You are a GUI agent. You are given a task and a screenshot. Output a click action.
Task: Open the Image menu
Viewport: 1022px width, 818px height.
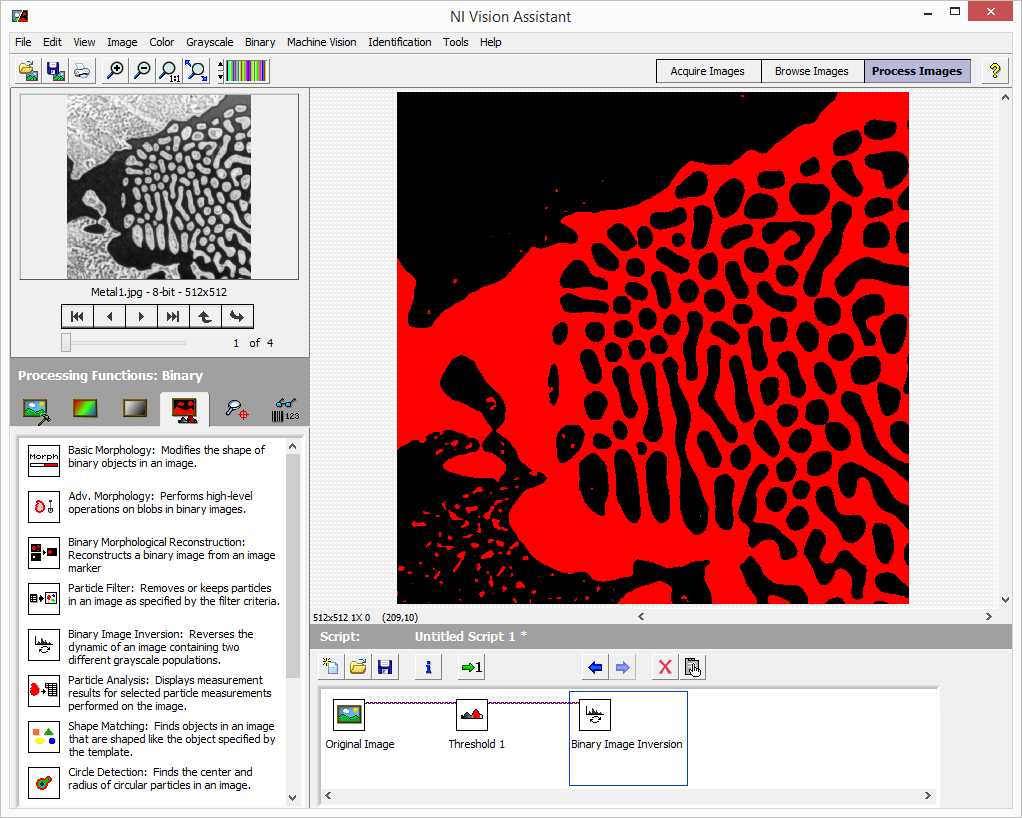(x=122, y=42)
